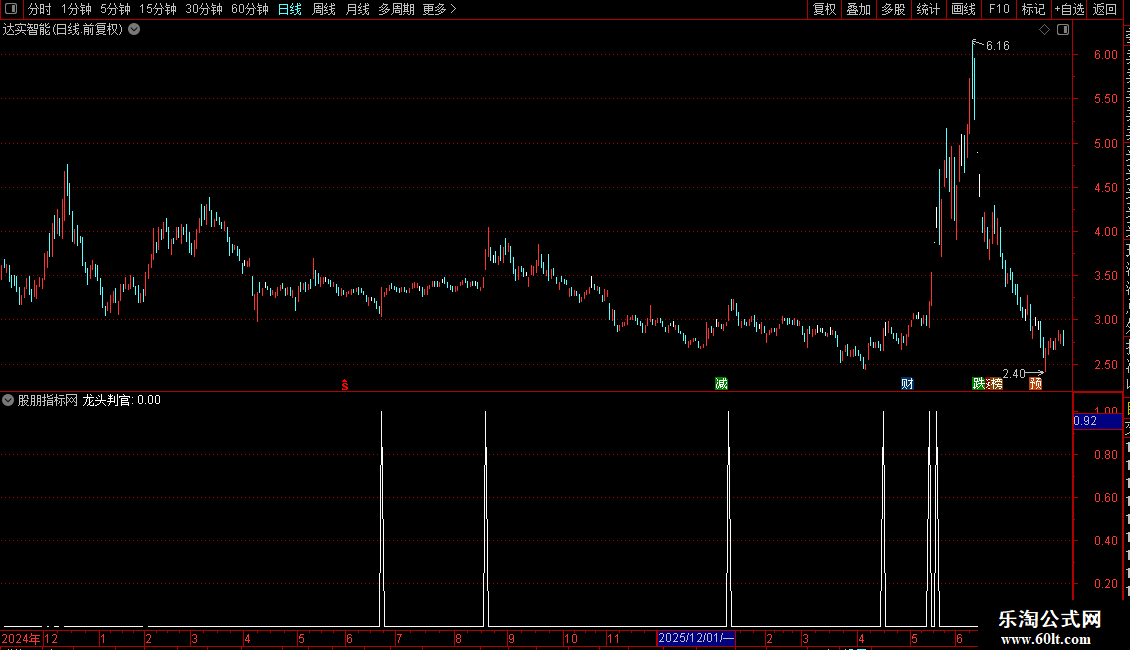1130x650 pixels.
Task: Add stock with +自选 button
Action: [1069, 9]
